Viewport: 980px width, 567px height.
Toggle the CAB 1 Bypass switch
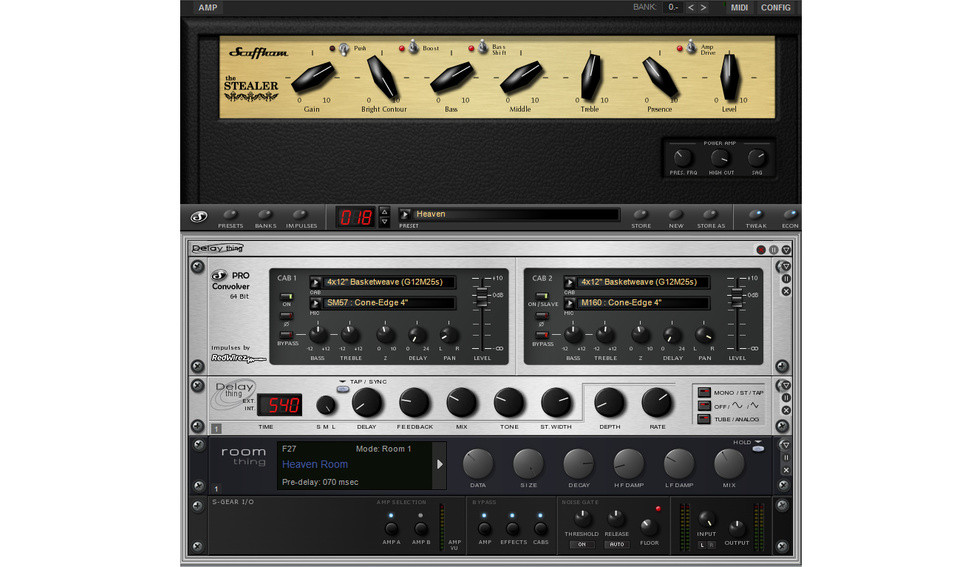[x=286, y=335]
